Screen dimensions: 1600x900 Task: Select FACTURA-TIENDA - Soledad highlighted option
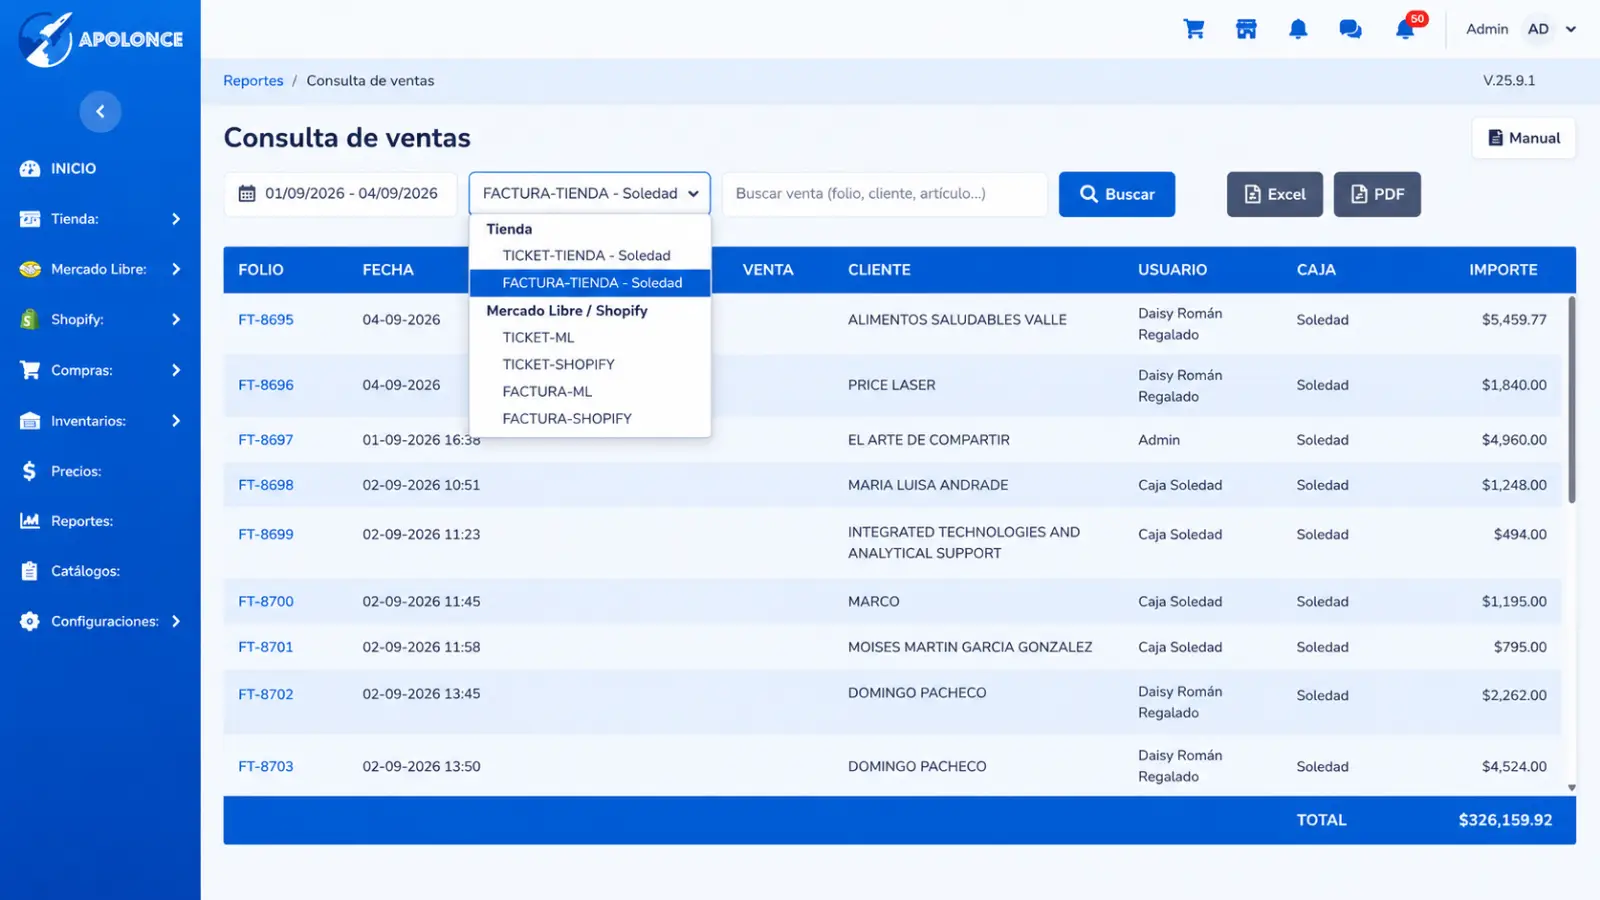(590, 283)
